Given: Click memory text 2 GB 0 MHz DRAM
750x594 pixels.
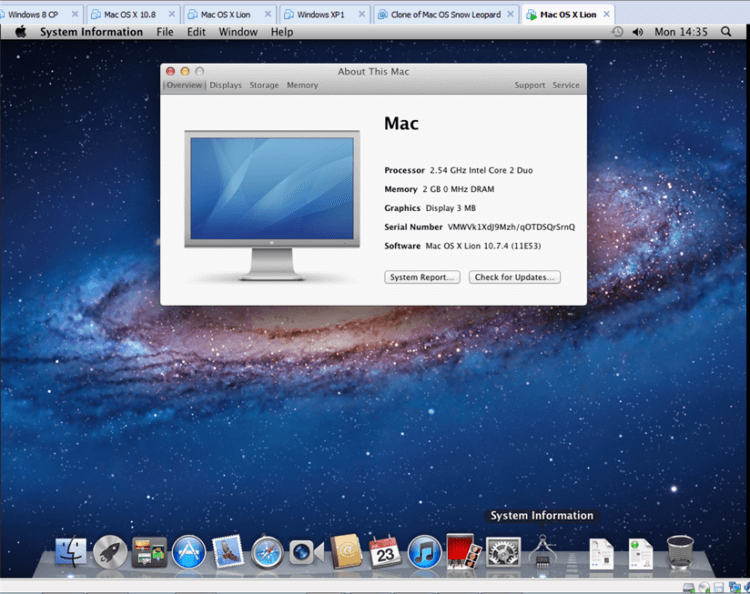Looking at the screenshot, I should click(458, 189).
